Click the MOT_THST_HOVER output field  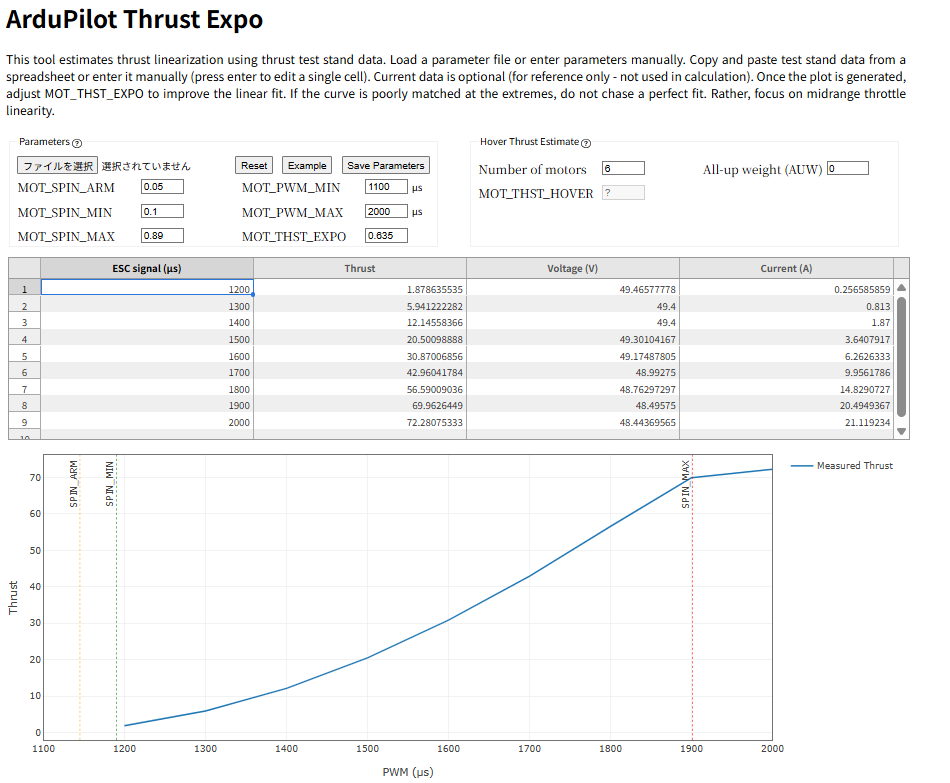[x=623, y=193]
